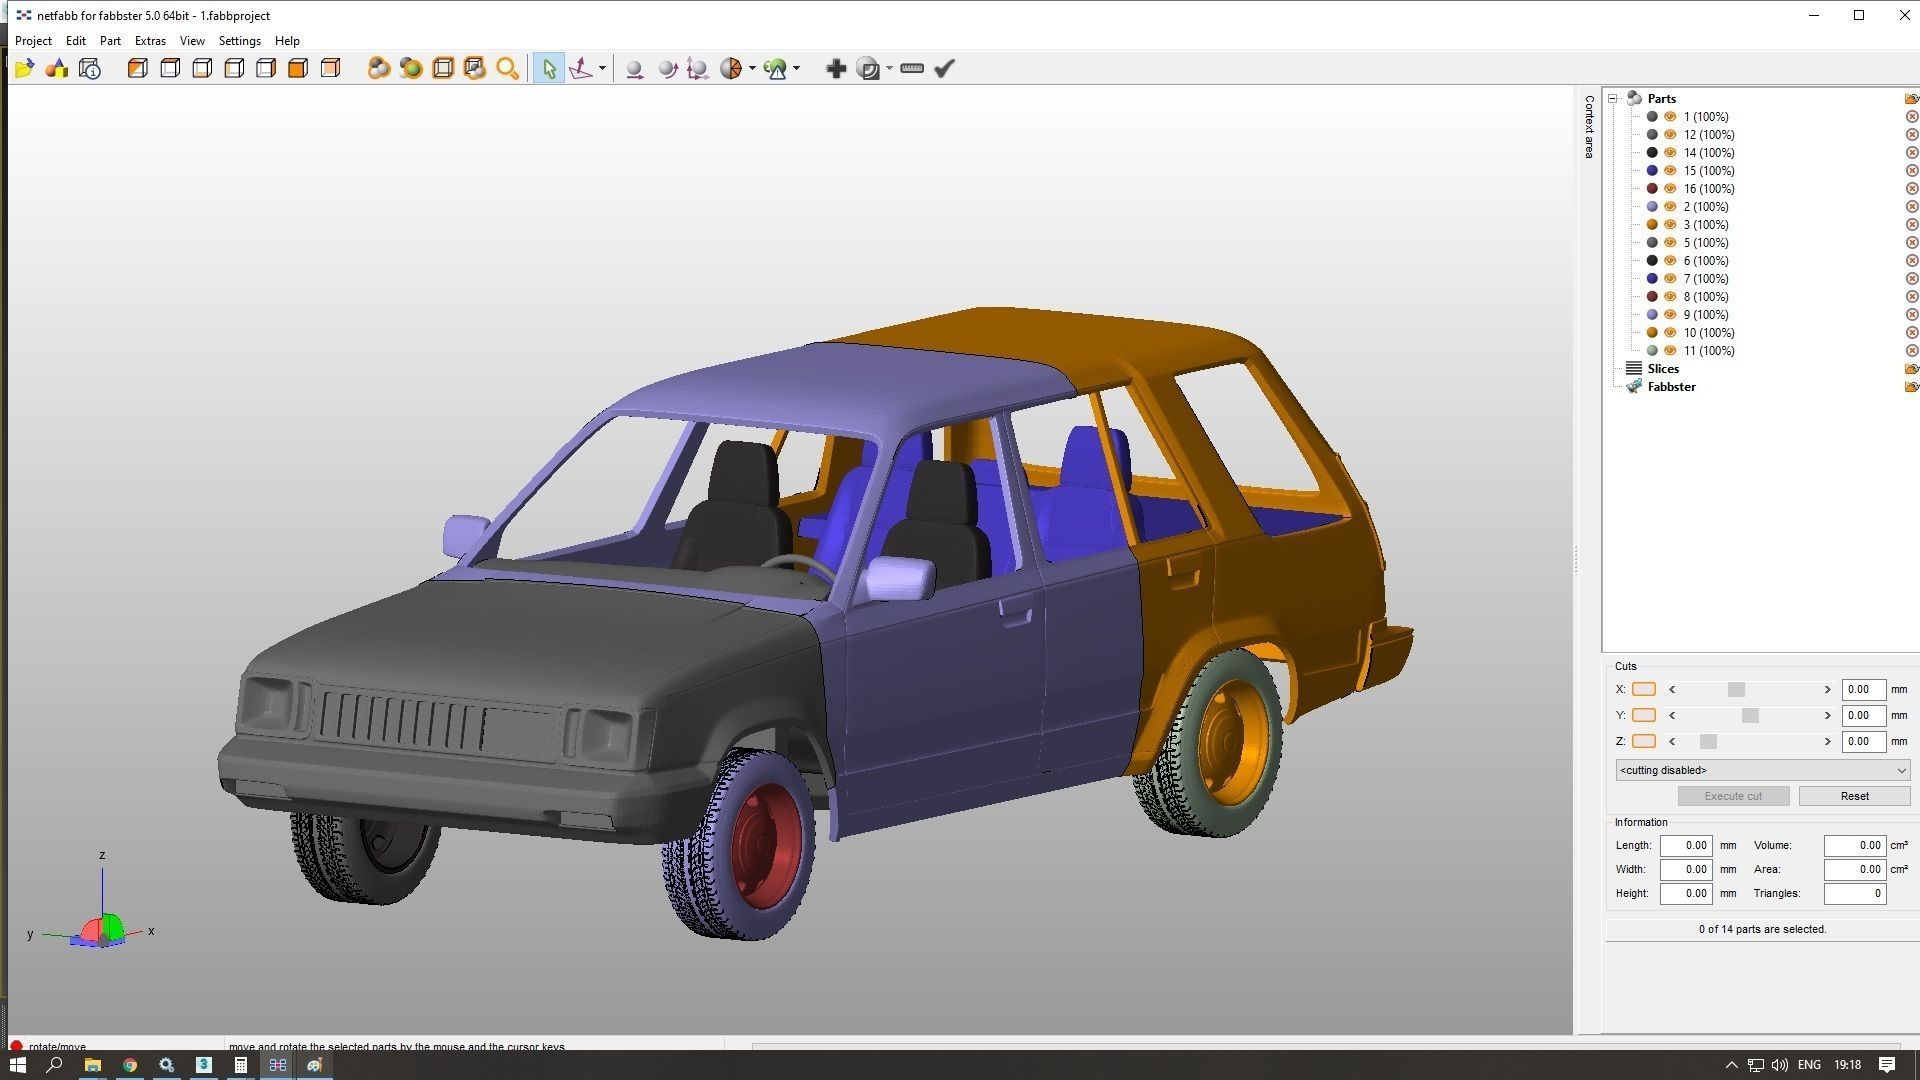Viewport: 1920px width, 1080px height.
Task: Open the Settings menu
Action: [x=240, y=41]
